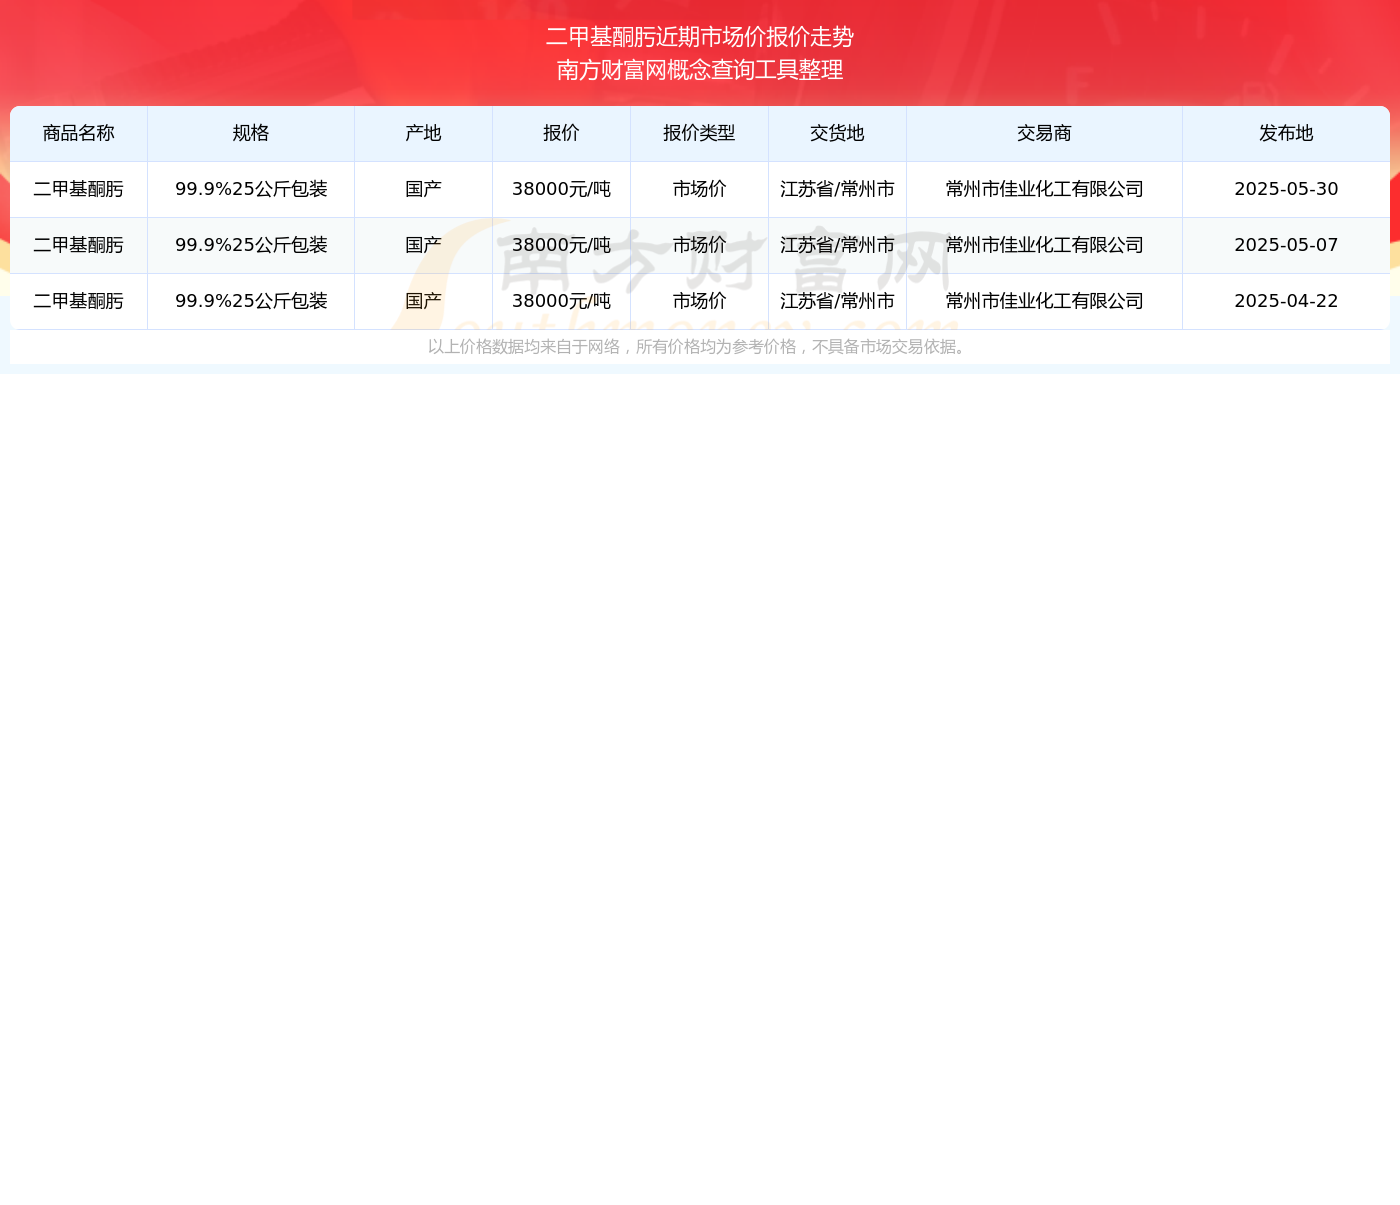Click 38000元/吨 in the 2025-04-22 row
Screen dimensions: 1400x1205
click(561, 301)
